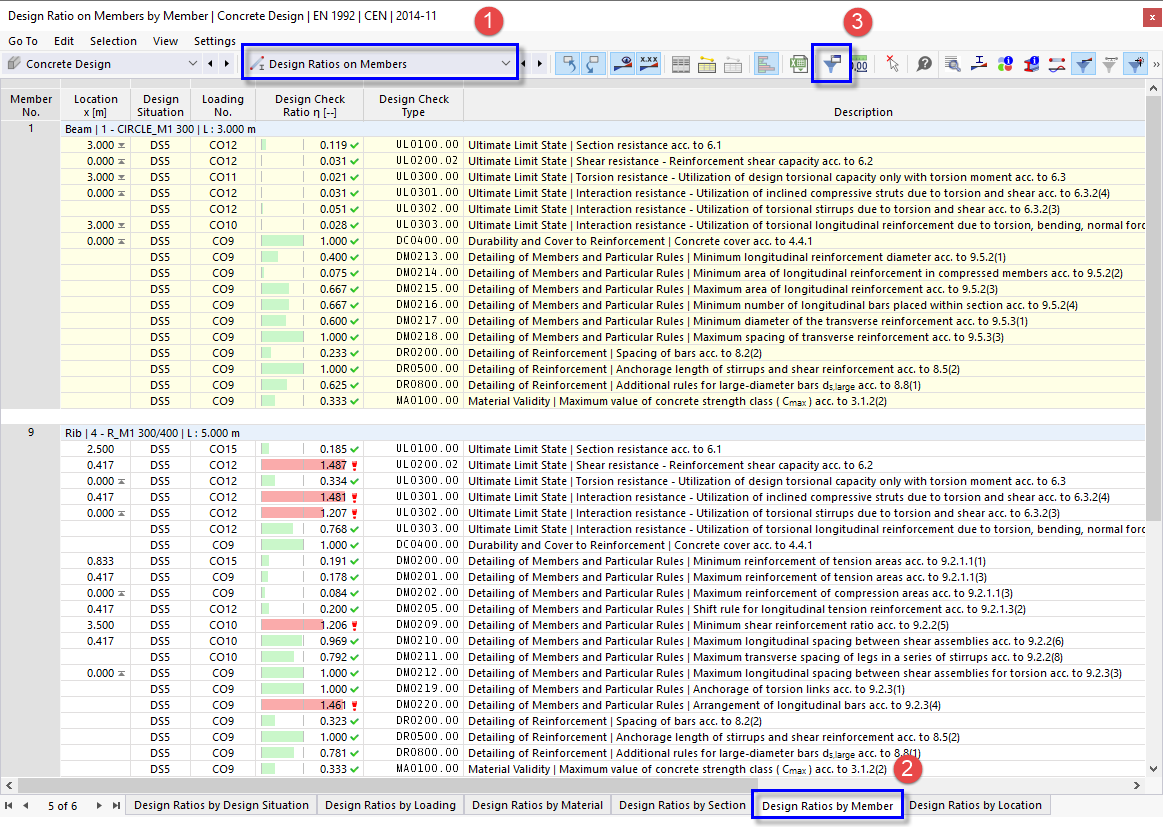Export table to Excel icon
1163x827 pixels.
click(x=799, y=65)
